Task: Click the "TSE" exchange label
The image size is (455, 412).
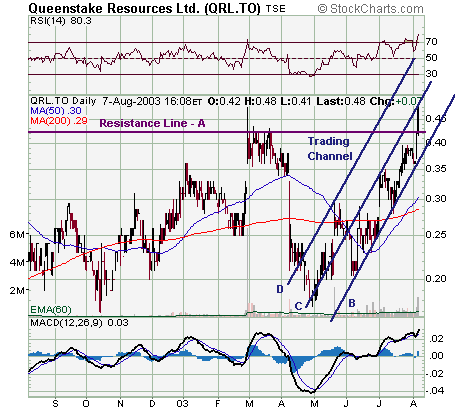Action: [276, 9]
